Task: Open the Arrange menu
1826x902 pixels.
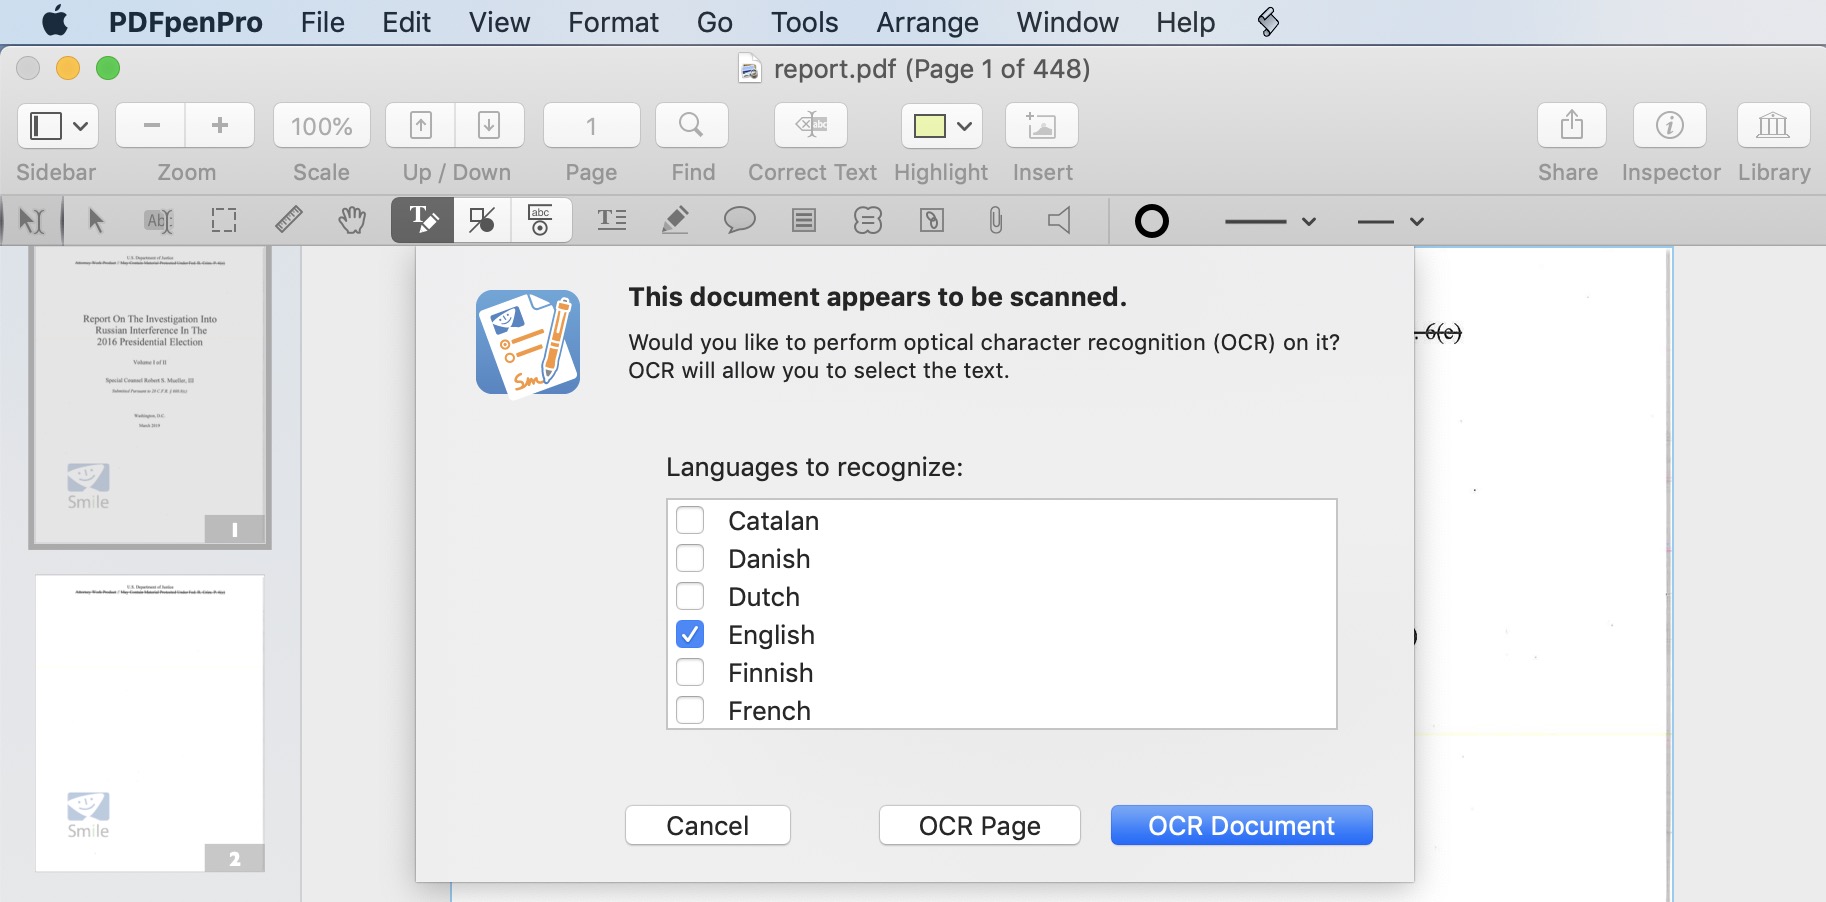Action: [927, 22]
